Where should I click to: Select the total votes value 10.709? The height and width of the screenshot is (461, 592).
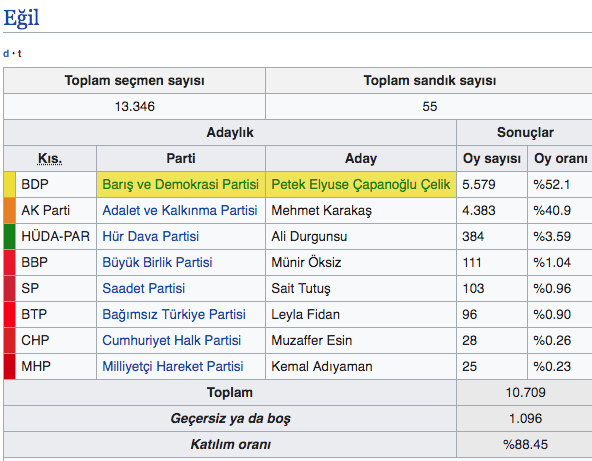[525, 393]
